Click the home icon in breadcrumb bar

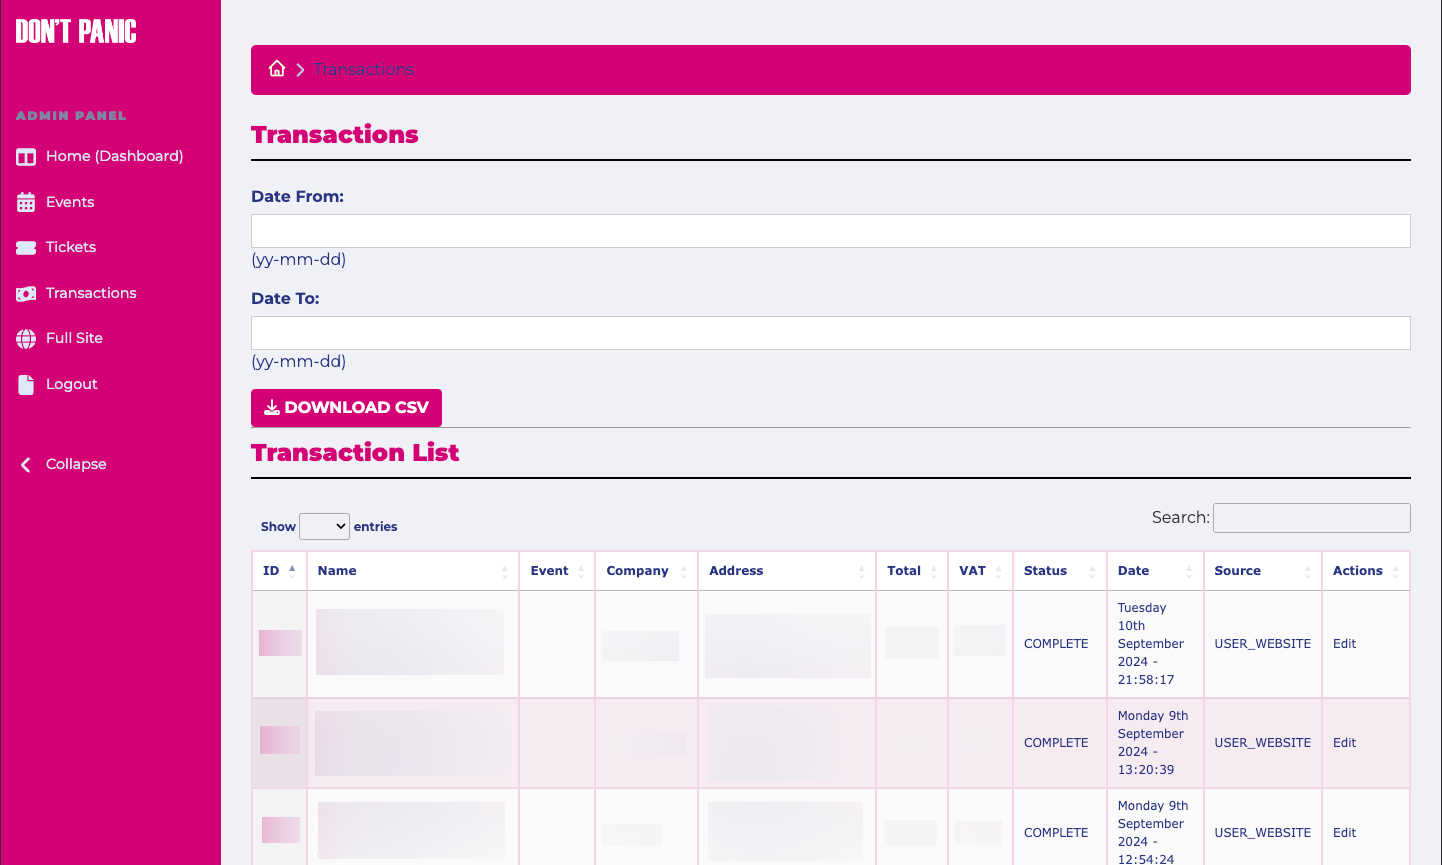pyautogui.click(x=277, y=68)
